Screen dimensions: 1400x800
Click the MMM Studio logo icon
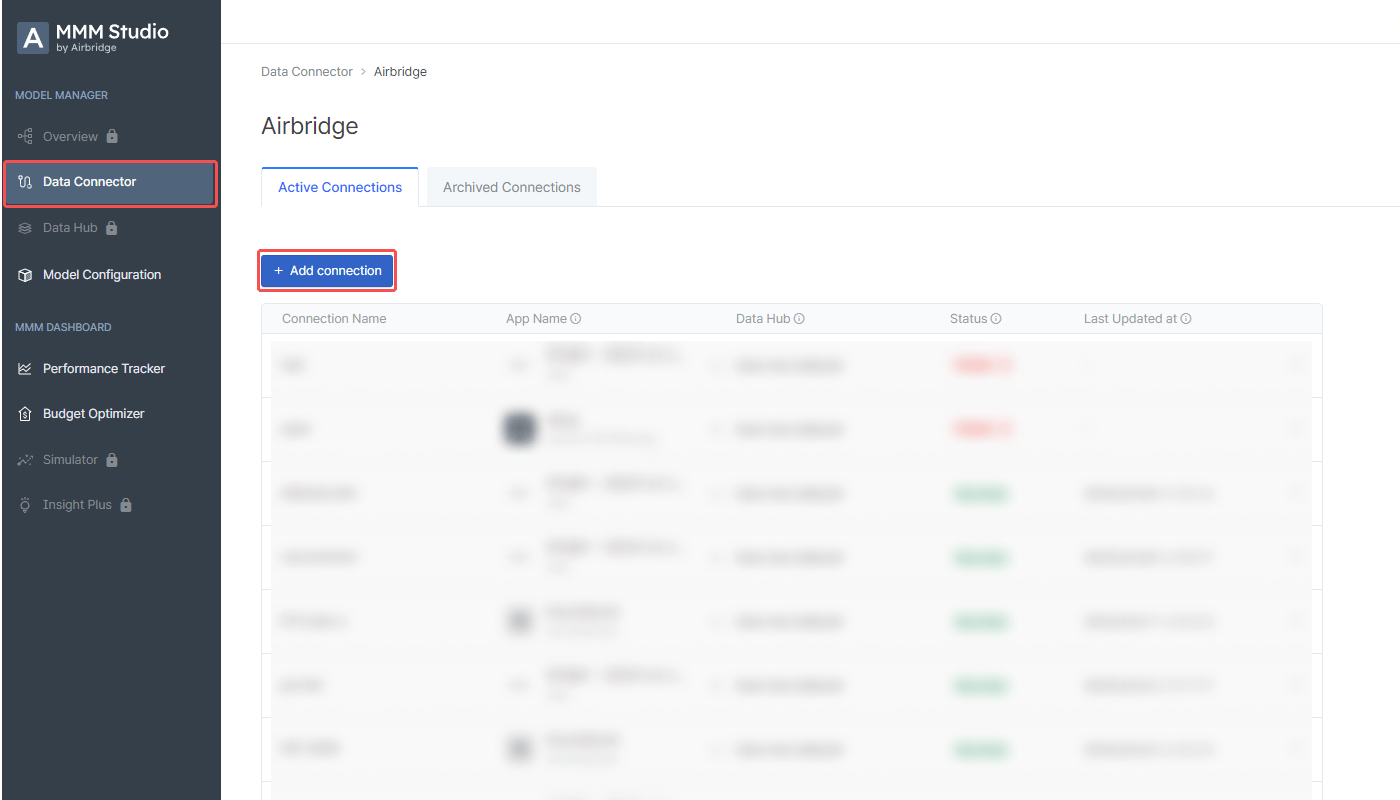33,38
